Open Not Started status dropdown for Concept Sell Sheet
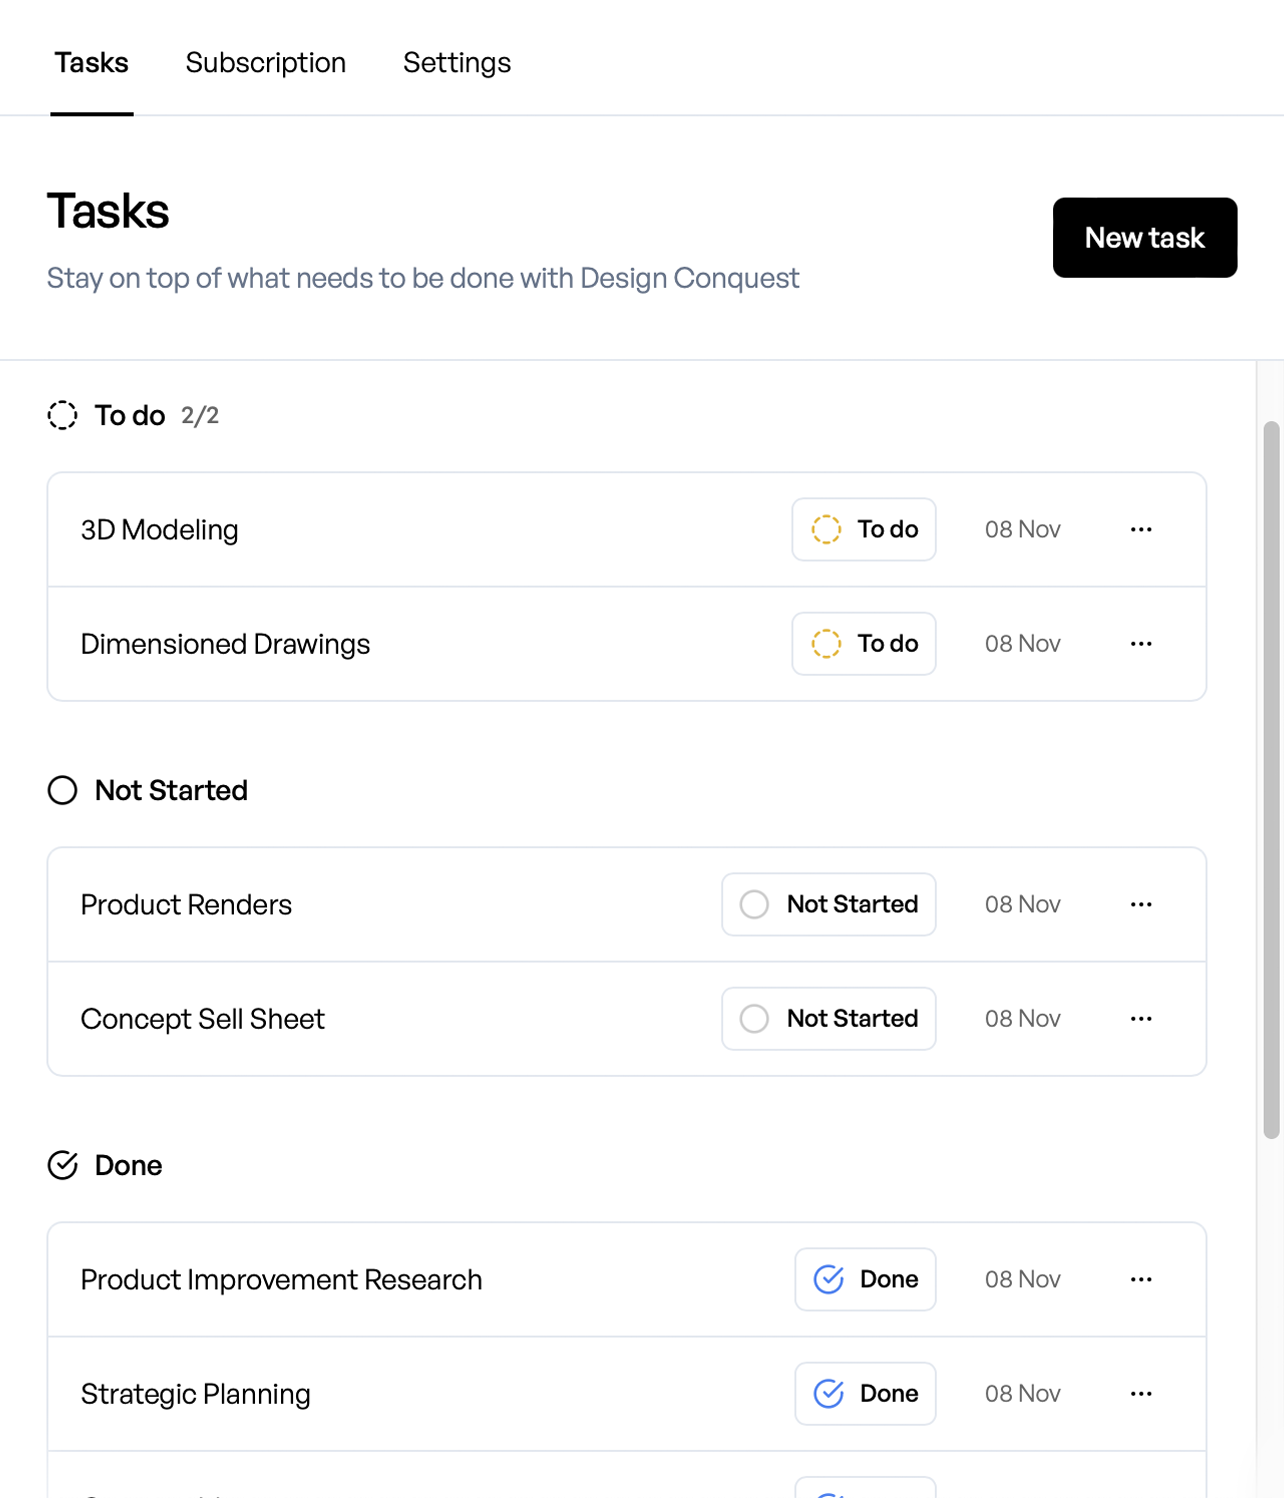Screen dimensions: 1284x1498 click(x=829, y=1018)
